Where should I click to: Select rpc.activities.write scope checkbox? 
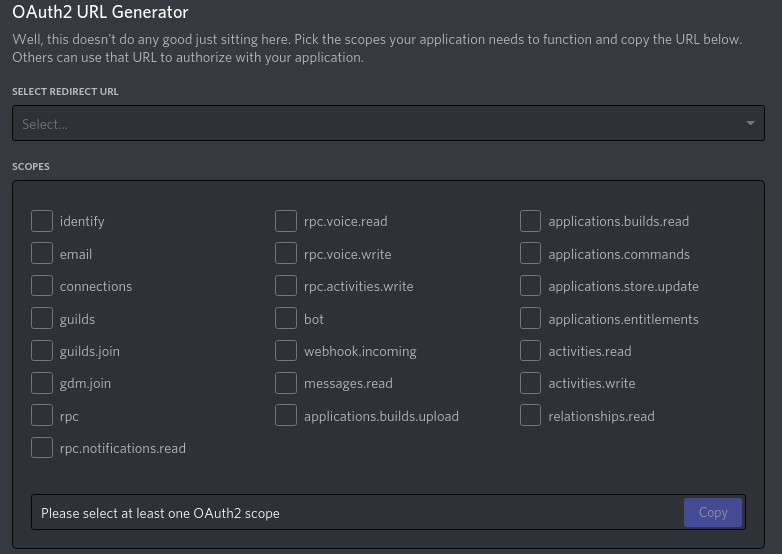click(286, 286)
